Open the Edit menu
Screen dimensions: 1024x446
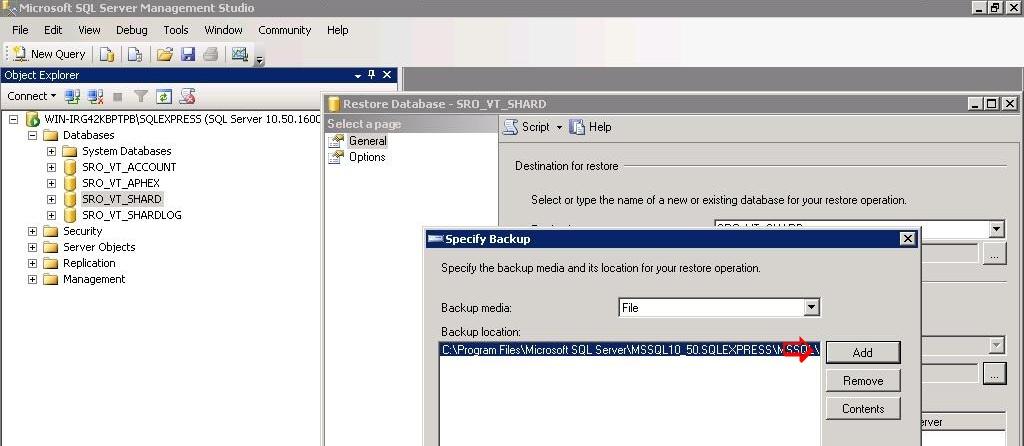point(53,30)
